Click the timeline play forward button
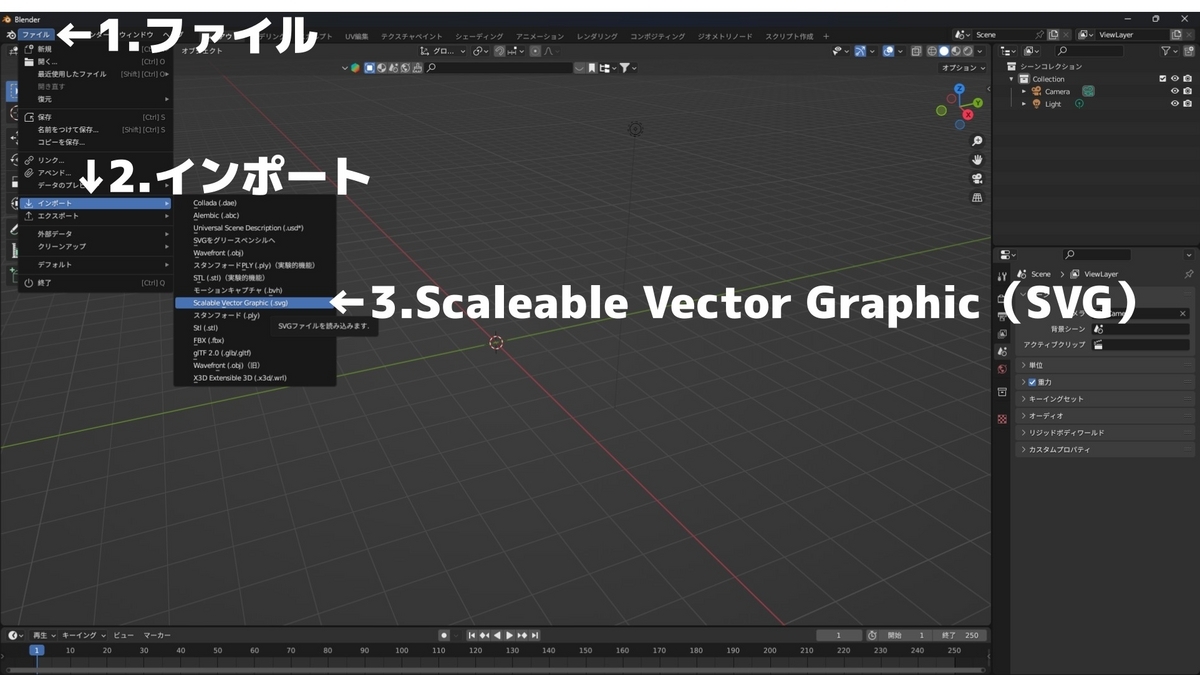 click(x=509, y=635)
